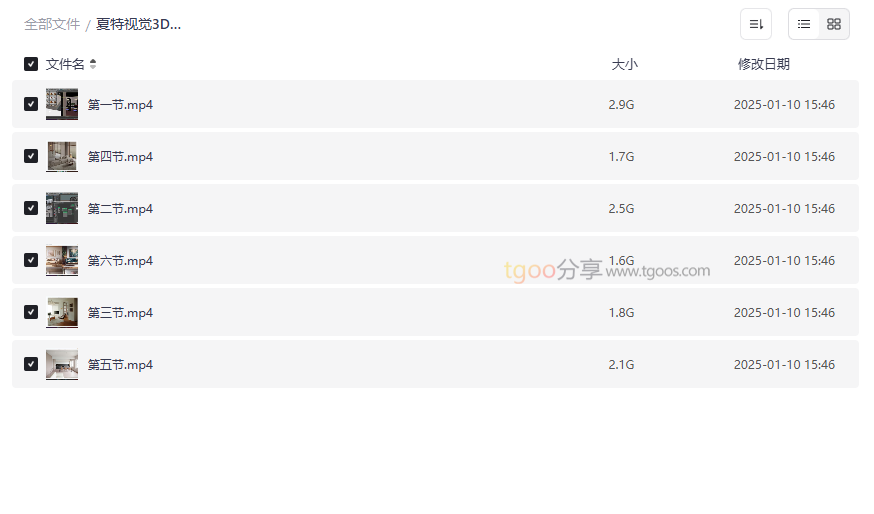Image resolution: width=874 pixels, height=514 pixels.
Task: Click the 第三节.mp4 file name
Action: click(x=120, y=313)
